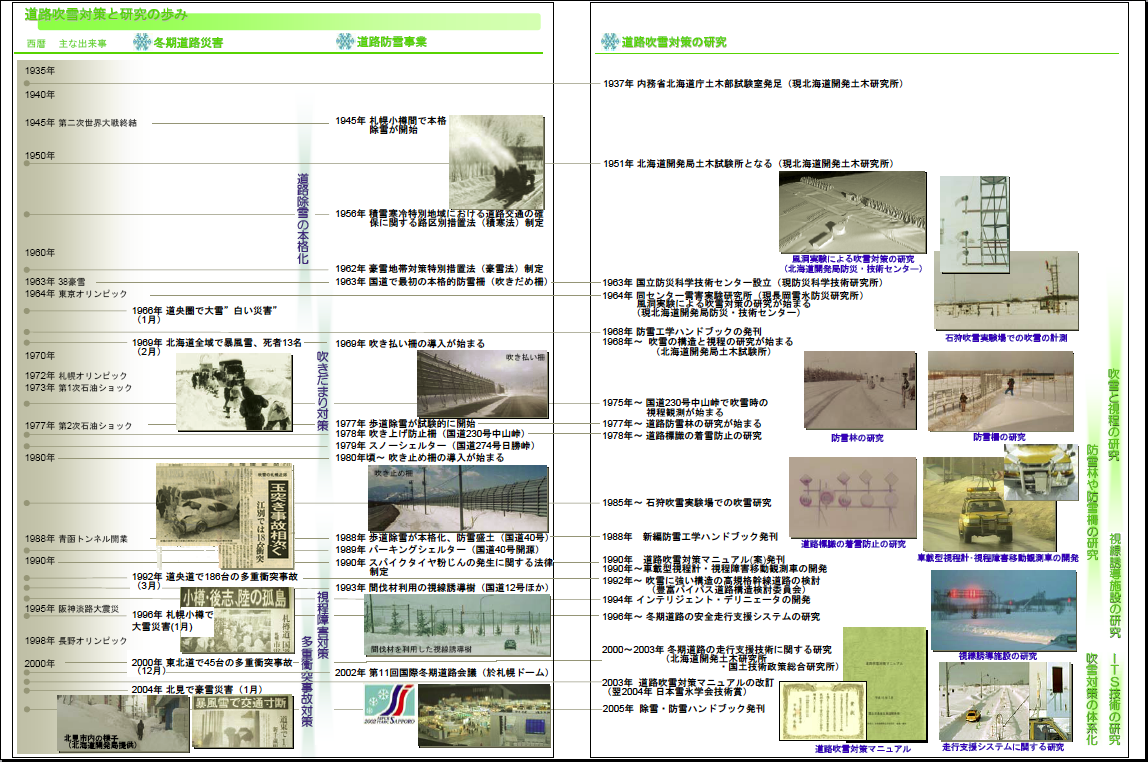This screenshot has height=762, width=1148.
Task: Click the 防雪林の研究 caption
Action: coord(857,437)
